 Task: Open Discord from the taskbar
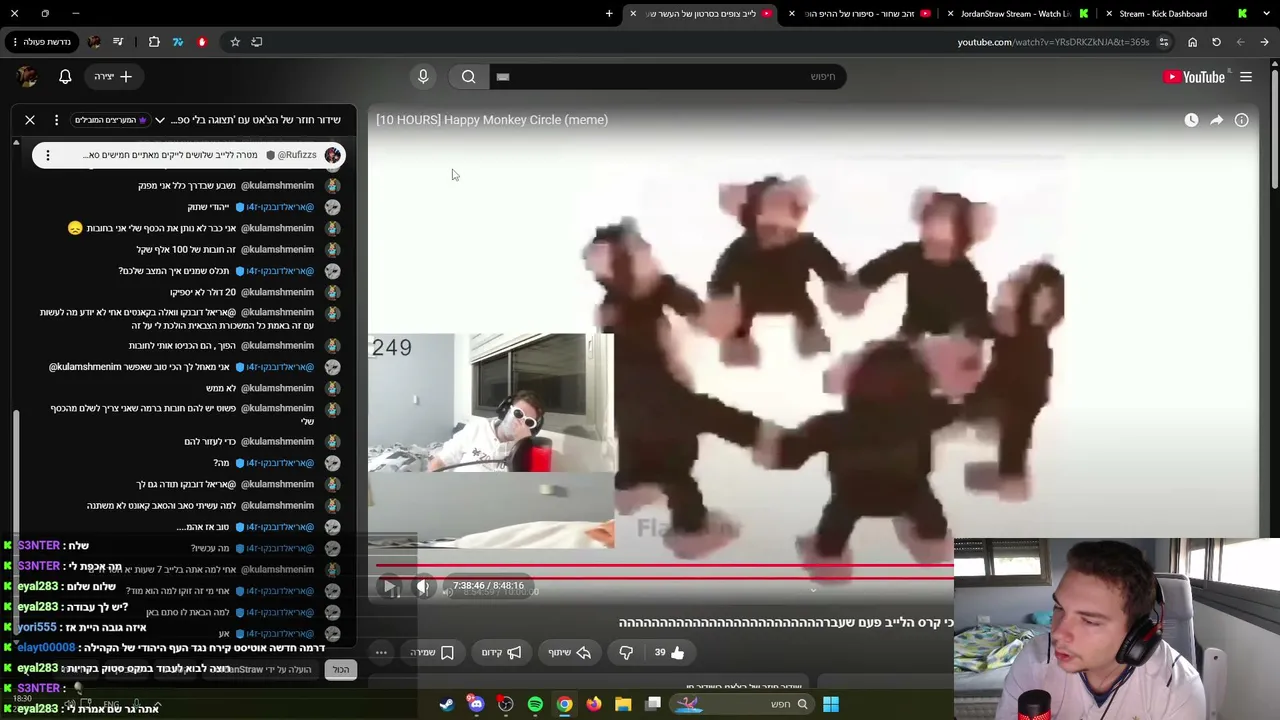(476, 704)
